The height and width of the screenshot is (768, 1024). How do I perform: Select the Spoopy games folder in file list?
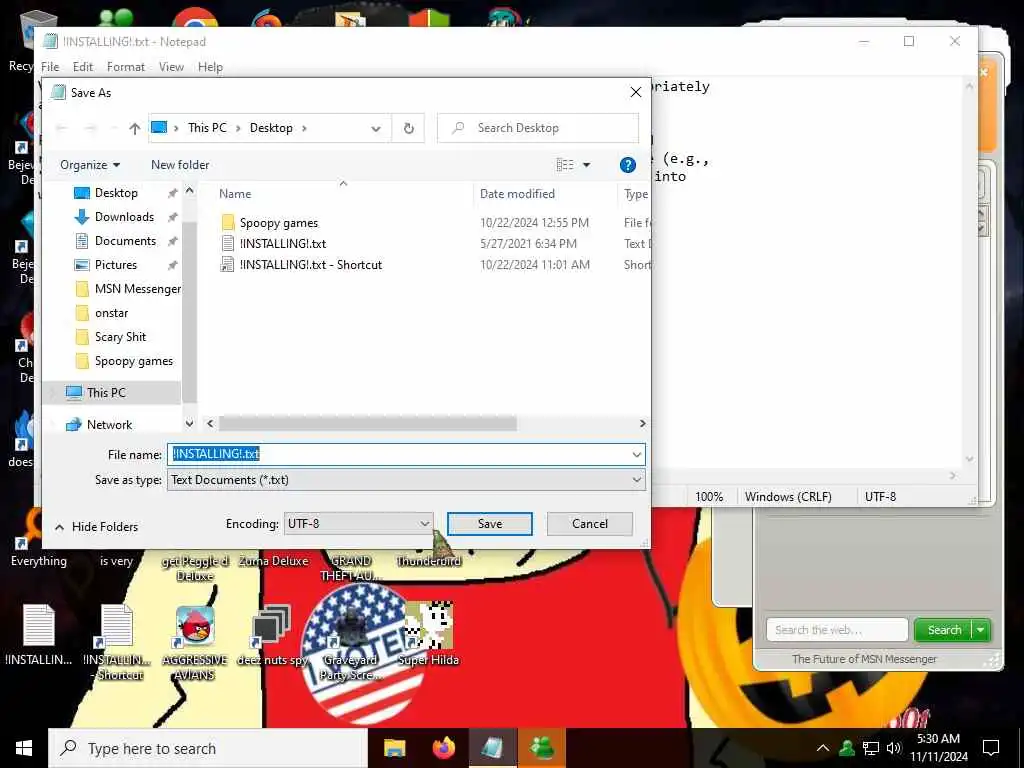[x=278, y=223]
